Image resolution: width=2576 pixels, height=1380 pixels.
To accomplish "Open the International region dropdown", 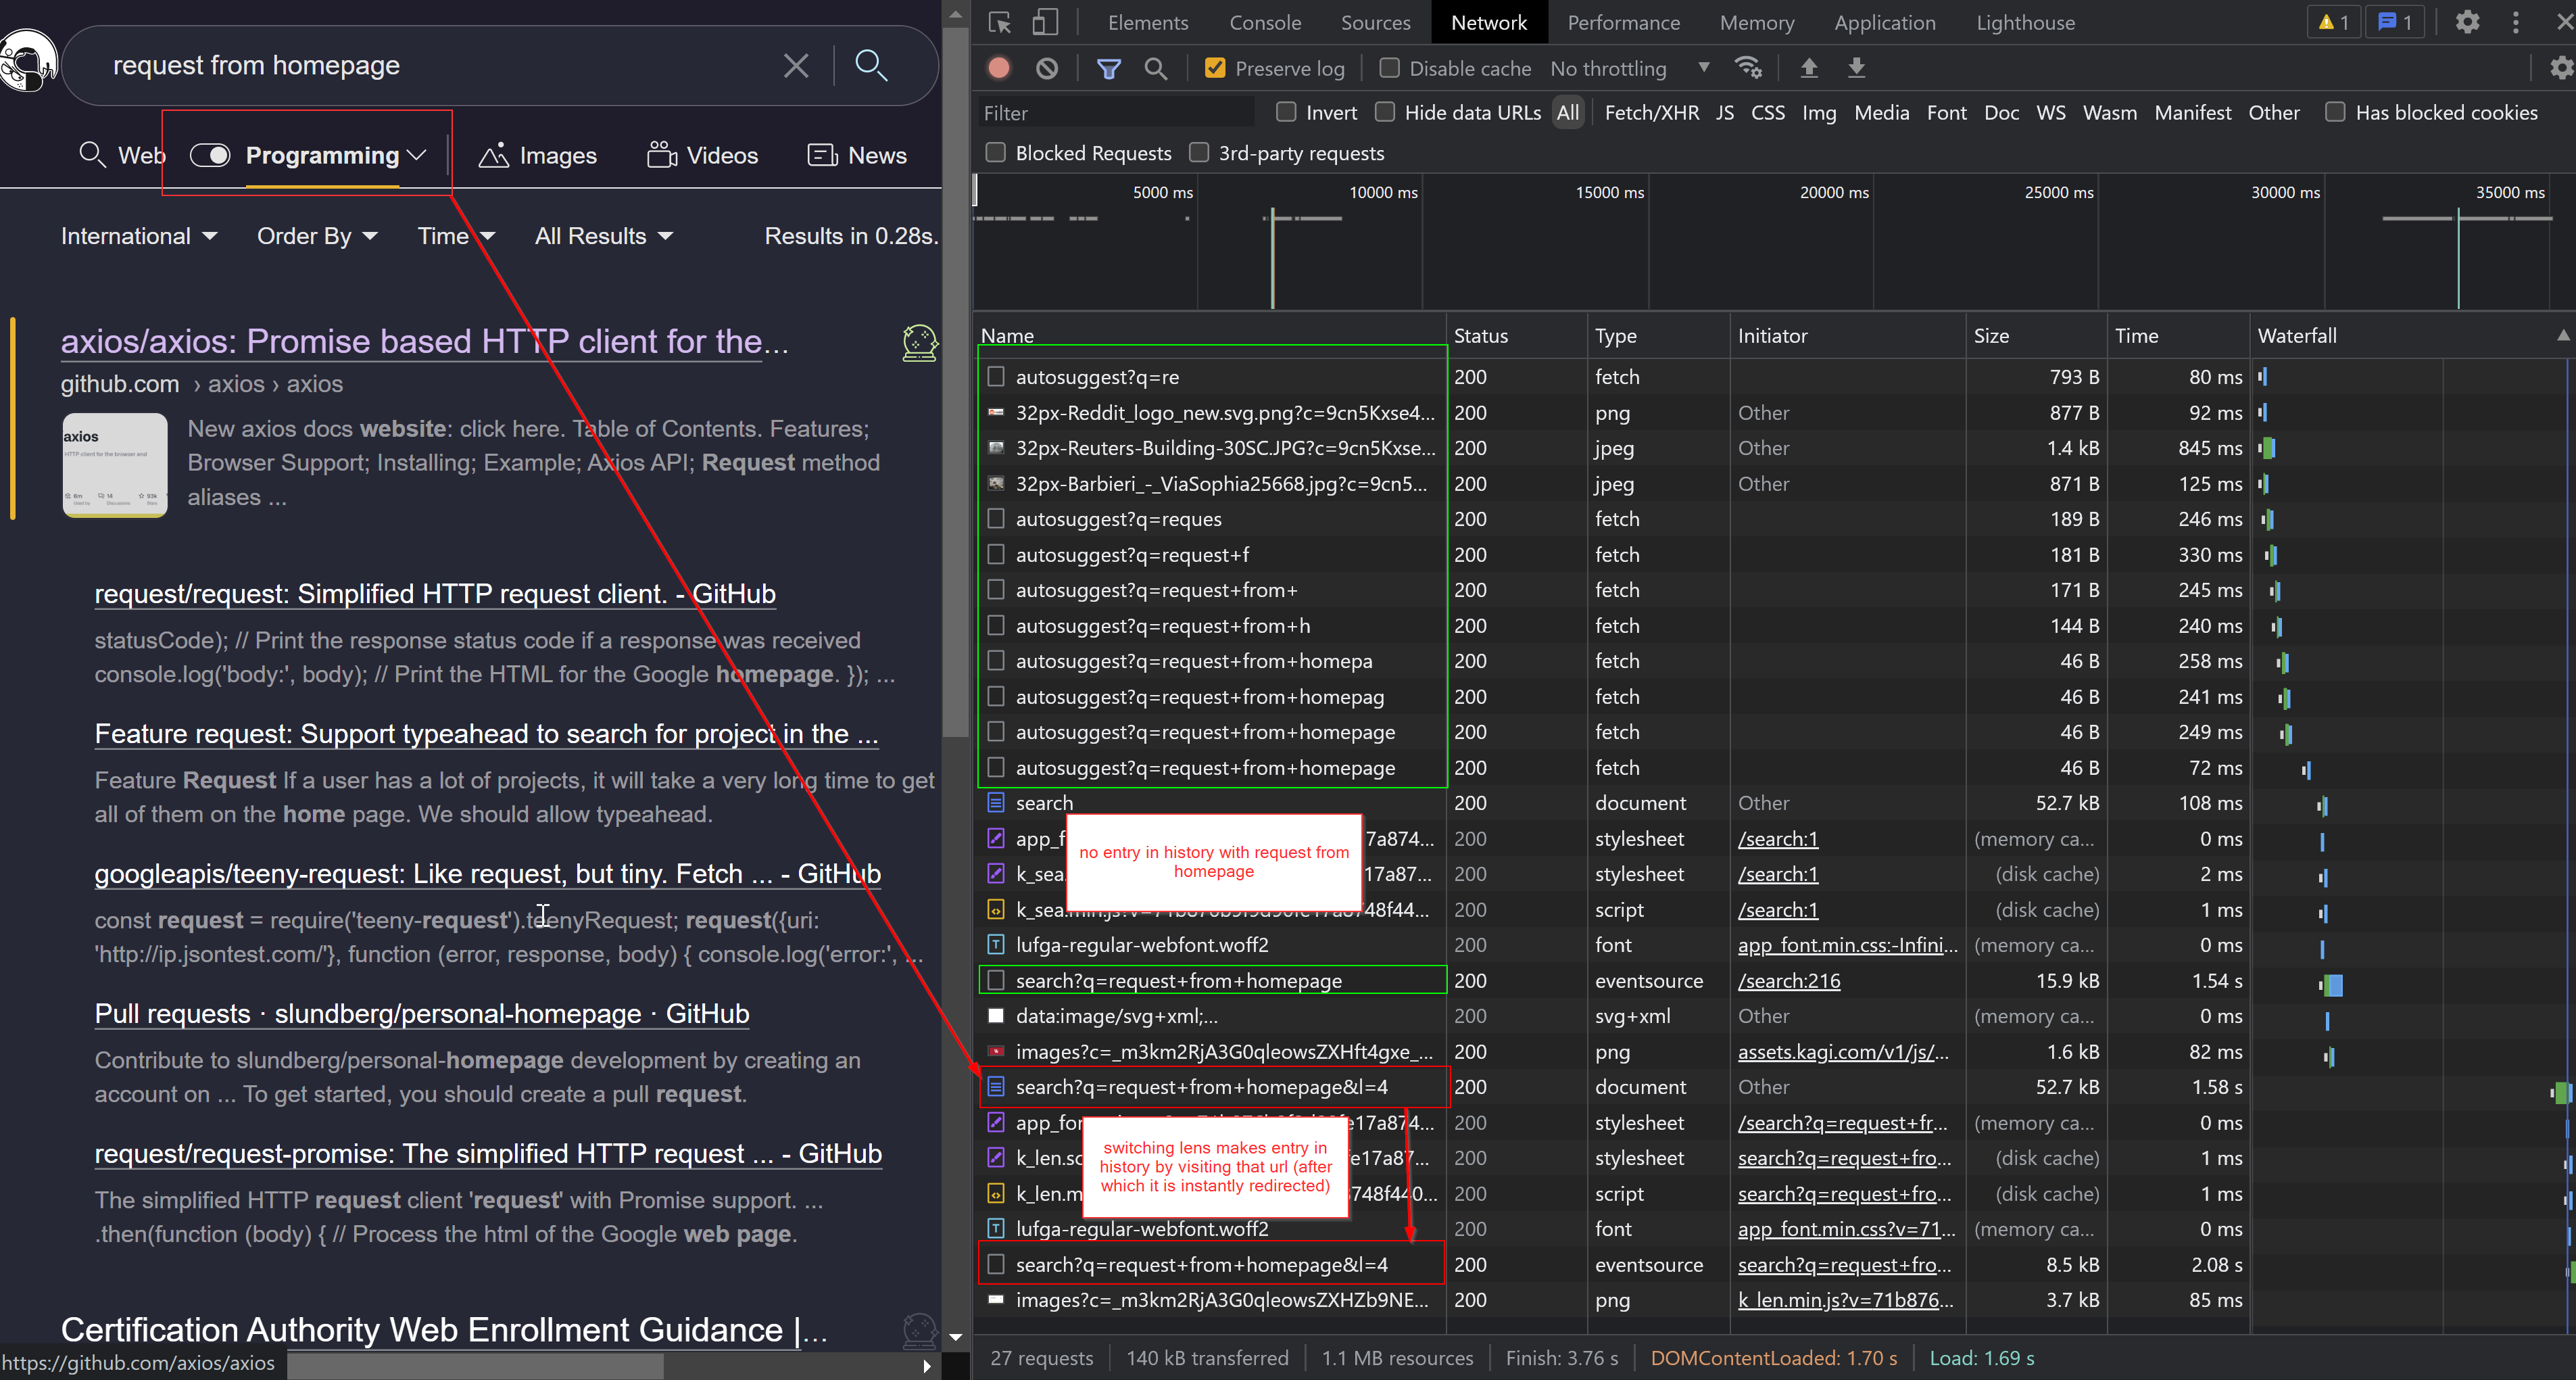I will 138,236.
